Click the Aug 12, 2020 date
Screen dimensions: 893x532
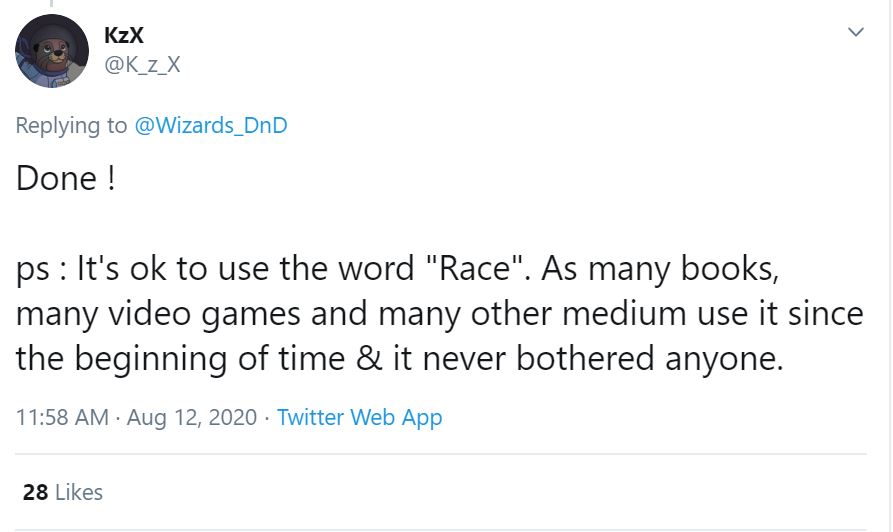point(192,417)
